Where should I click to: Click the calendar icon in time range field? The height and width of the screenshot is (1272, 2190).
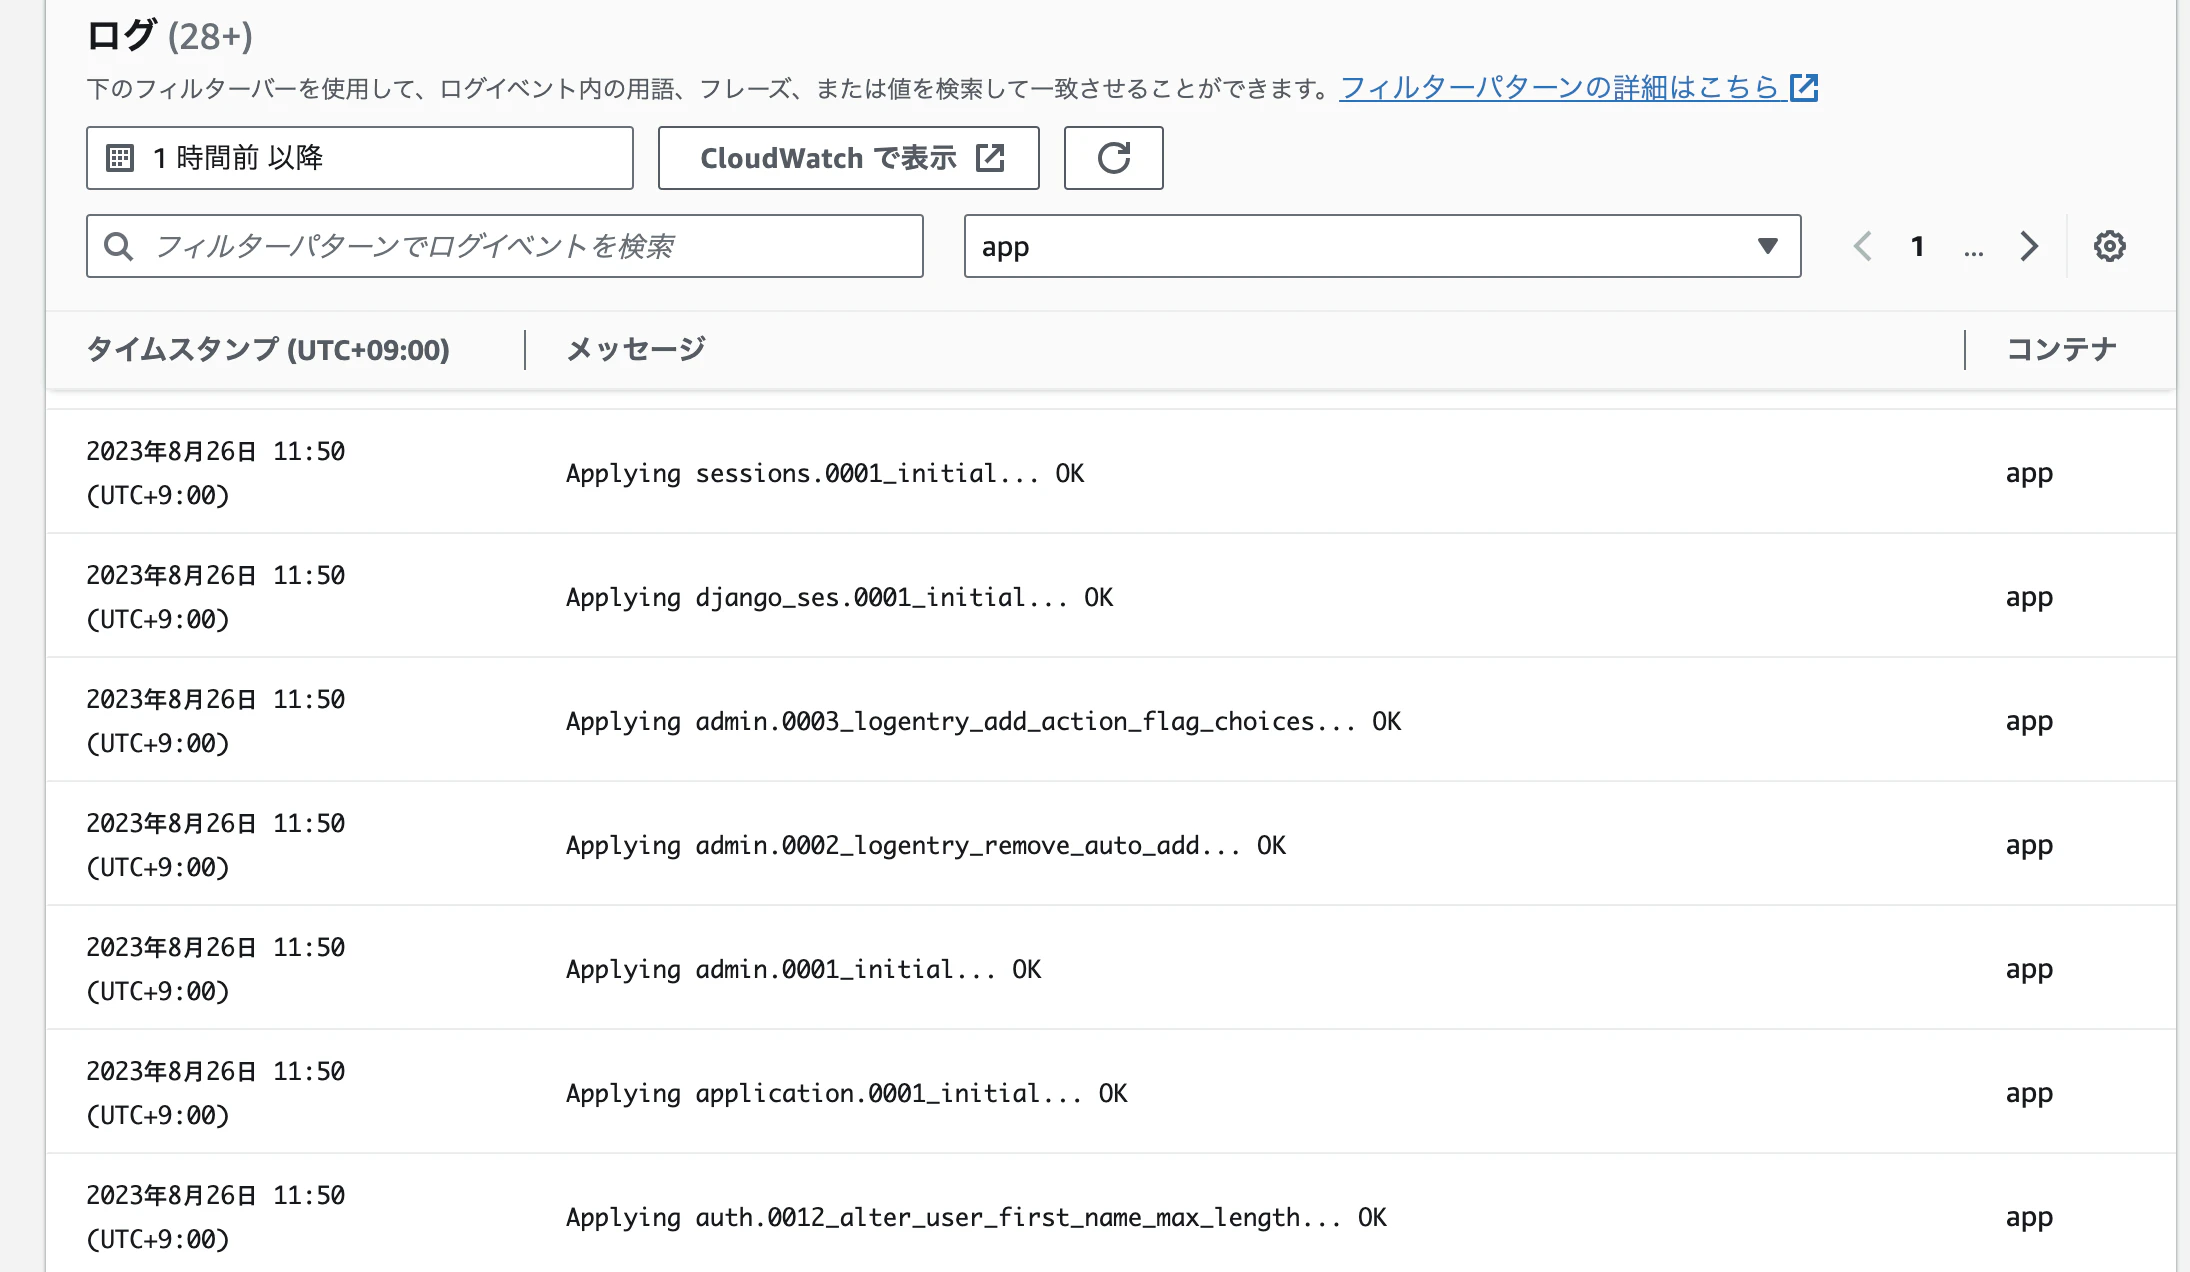coord(120,158)
